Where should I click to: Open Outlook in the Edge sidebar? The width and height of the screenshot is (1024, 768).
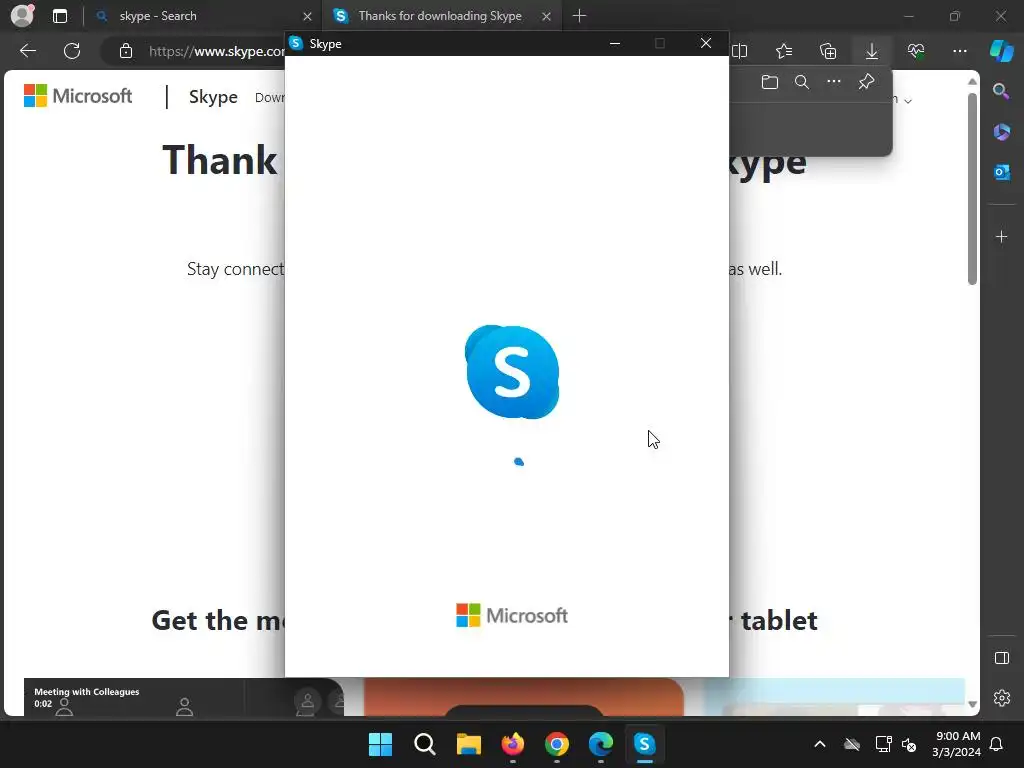tap(1002, 172)
